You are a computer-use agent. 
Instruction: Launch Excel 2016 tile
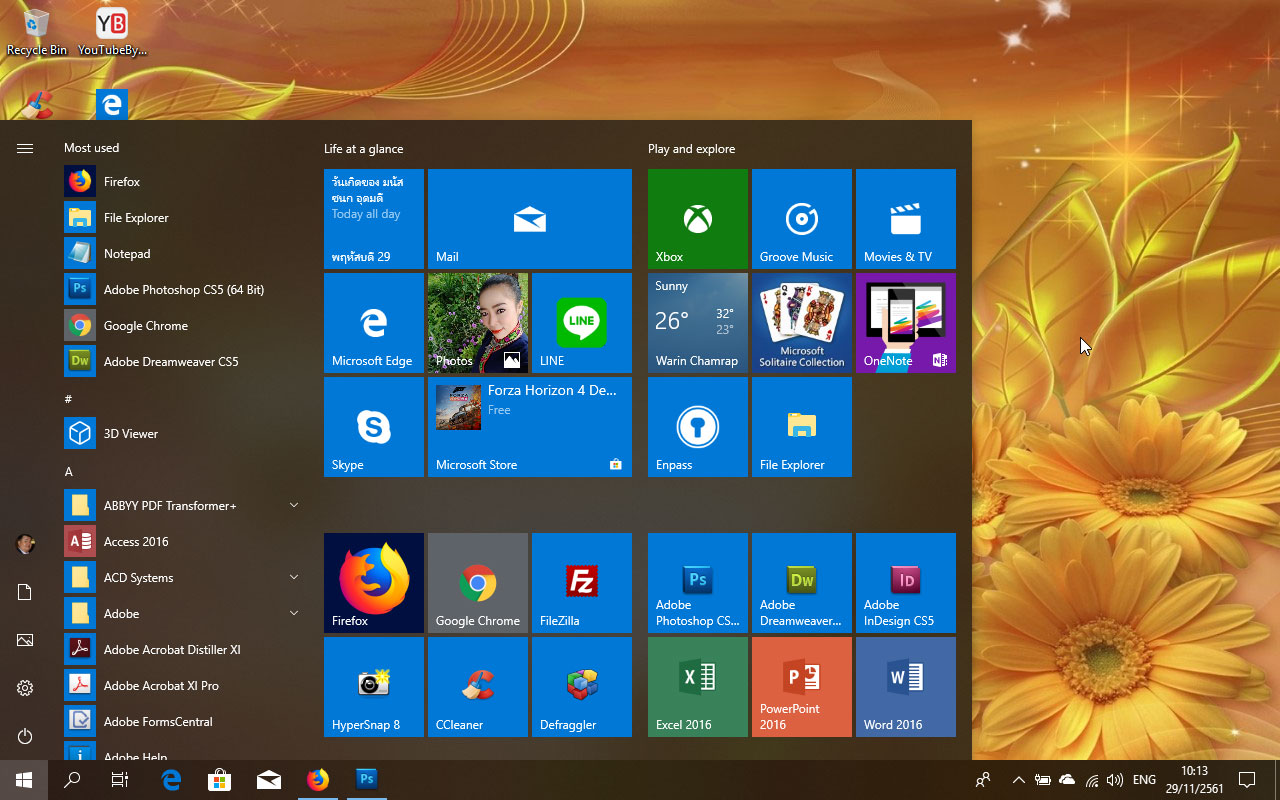697,687
